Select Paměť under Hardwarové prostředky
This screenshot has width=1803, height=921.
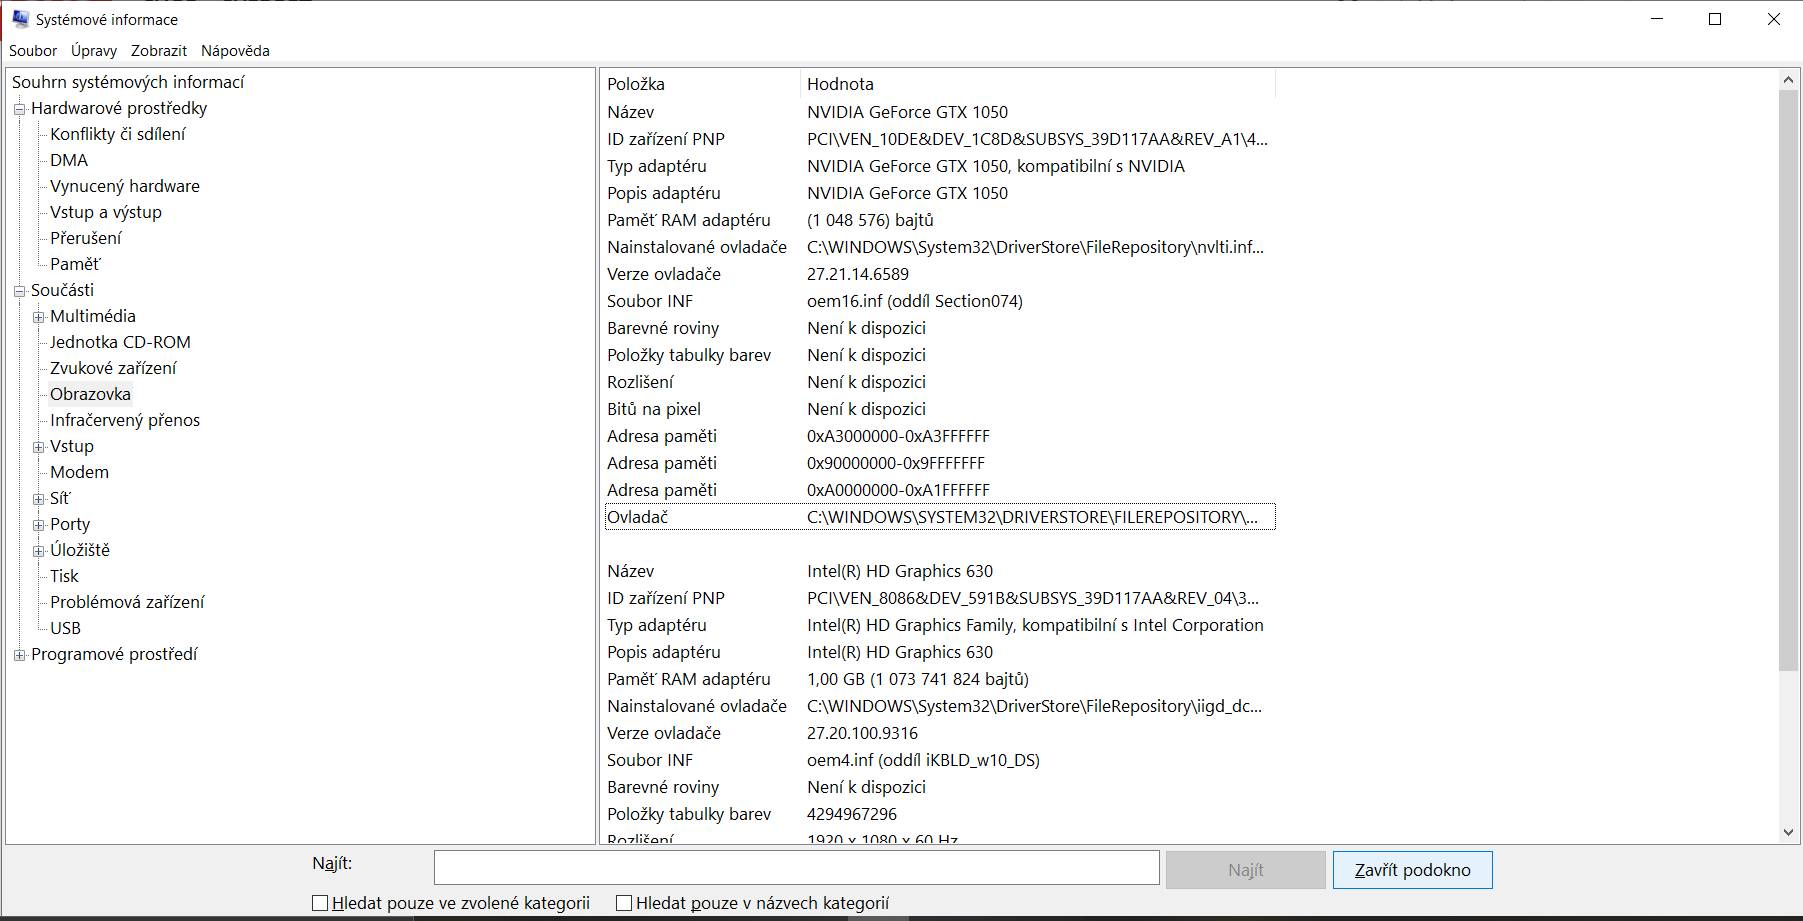[x=75, y=264]
